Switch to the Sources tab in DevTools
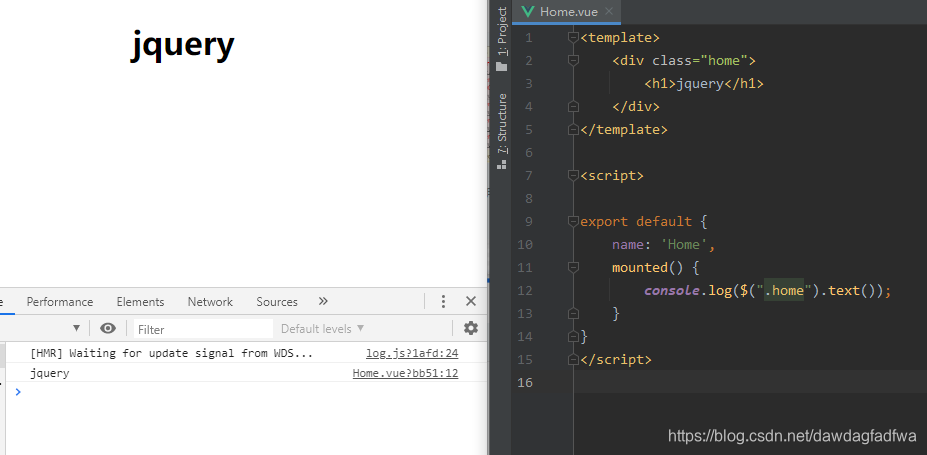Viewport: 927px width, 455px height. click(277, 301)
